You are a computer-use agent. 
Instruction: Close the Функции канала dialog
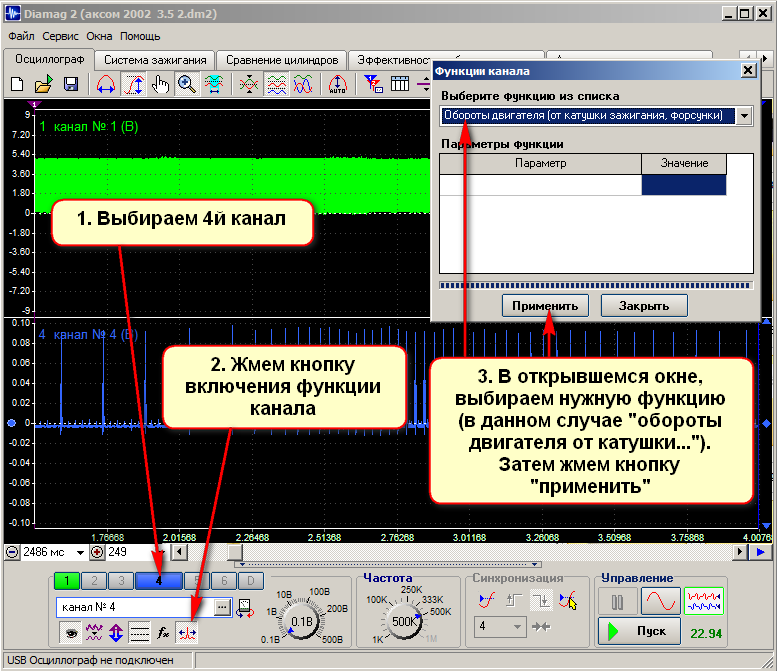(748, 71)
